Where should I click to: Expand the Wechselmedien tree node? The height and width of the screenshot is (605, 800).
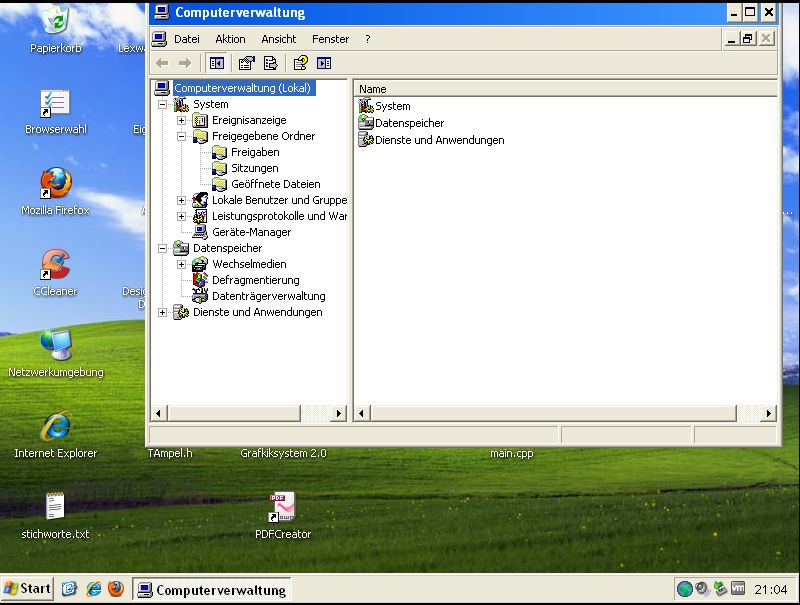pyautogui.click(x=182, y=264)
